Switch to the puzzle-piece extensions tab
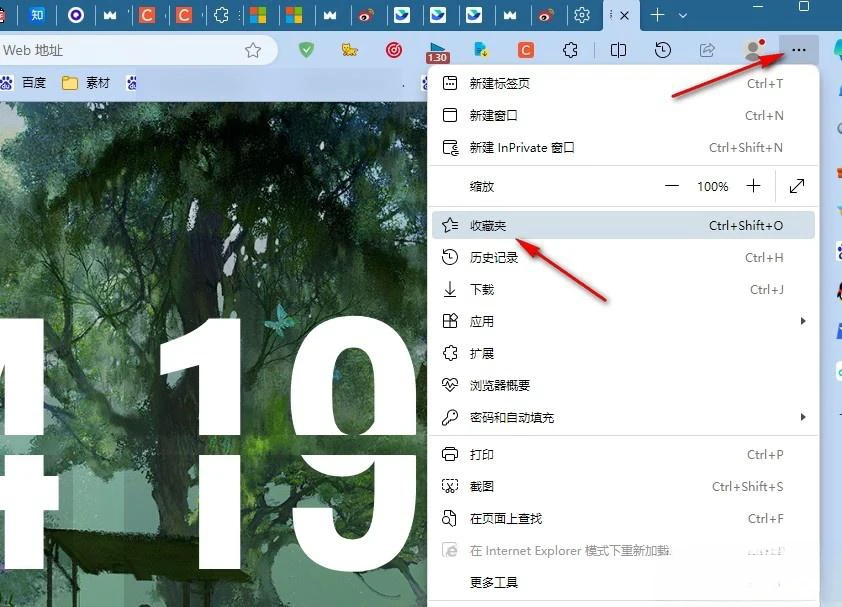 coord(221,15)
